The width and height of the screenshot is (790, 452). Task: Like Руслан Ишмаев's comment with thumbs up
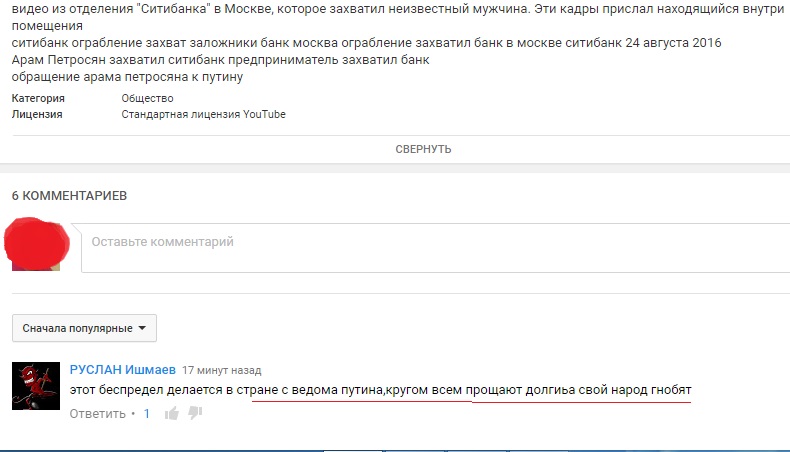pyautogui.click(x=172, y=414)
